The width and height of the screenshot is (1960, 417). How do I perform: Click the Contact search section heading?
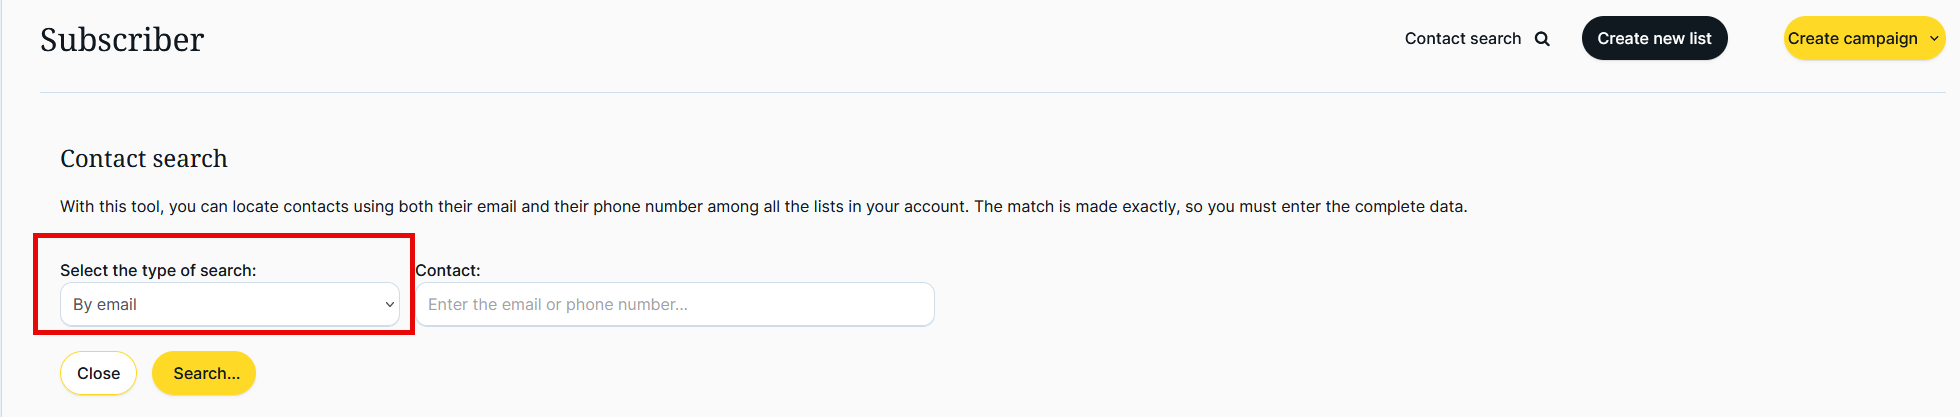[144, 159]
